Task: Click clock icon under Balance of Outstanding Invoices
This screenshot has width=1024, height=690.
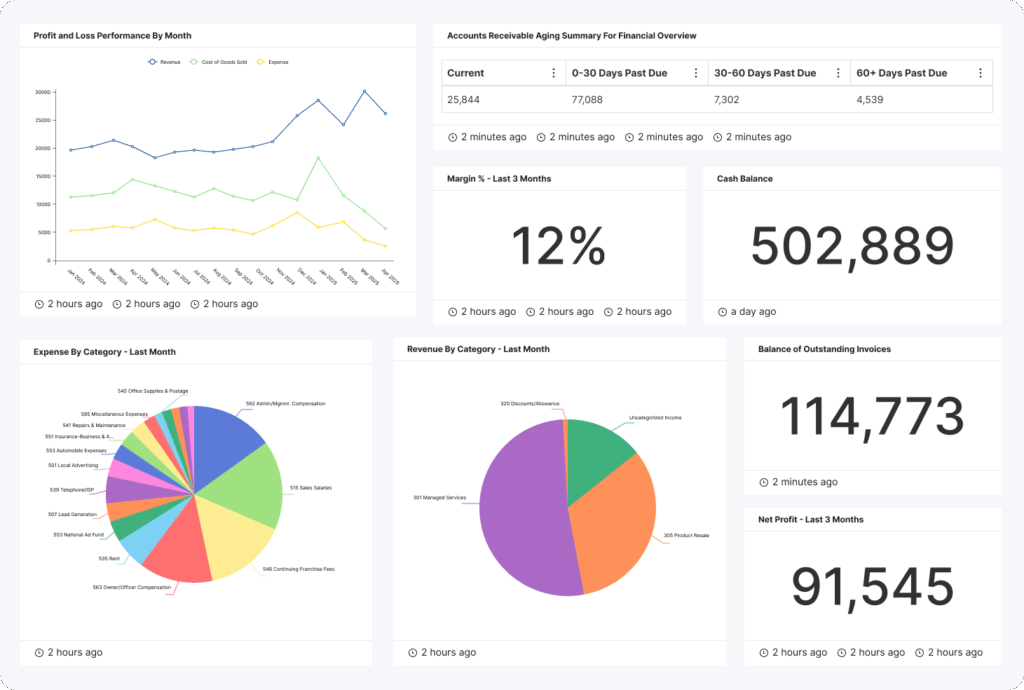Action: click(765, 482)
